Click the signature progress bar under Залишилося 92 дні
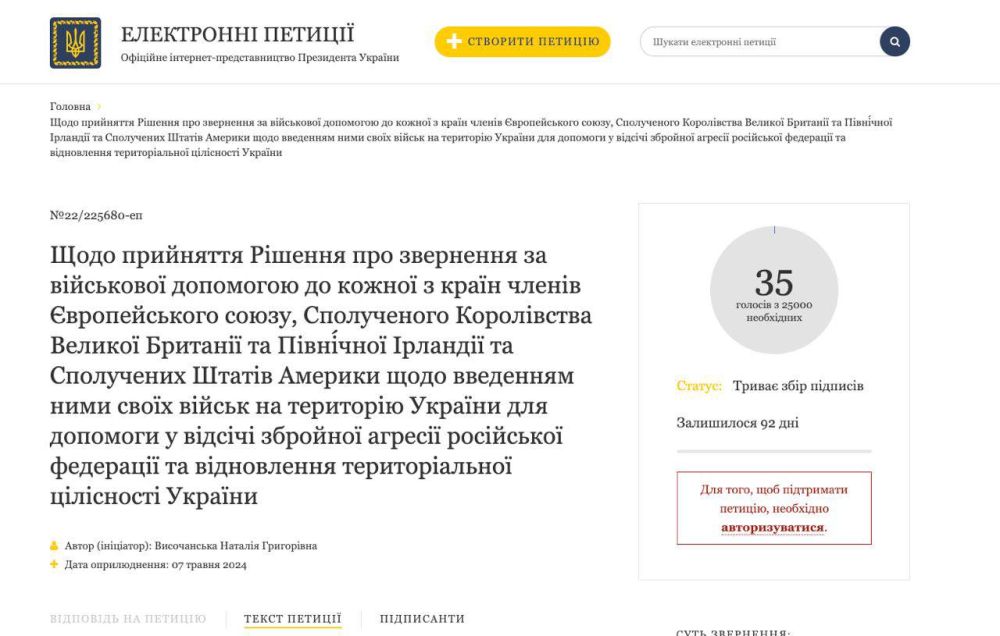Viewport: 1000px width, 636px height. pyautogui.click(x=773, y=452)
